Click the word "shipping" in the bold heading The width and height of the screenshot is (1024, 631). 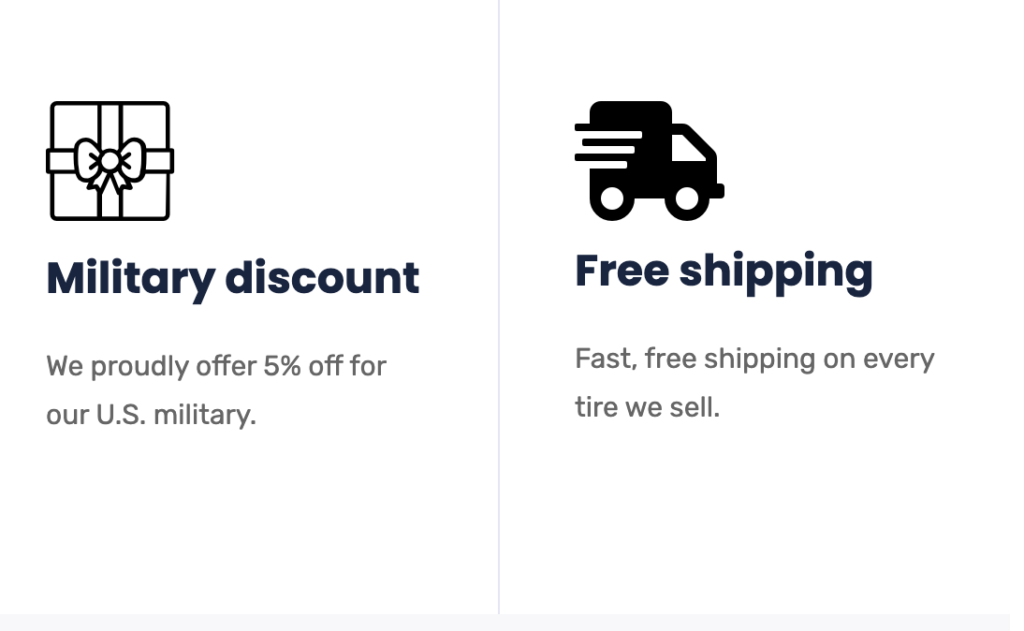(x=776, y=272)
